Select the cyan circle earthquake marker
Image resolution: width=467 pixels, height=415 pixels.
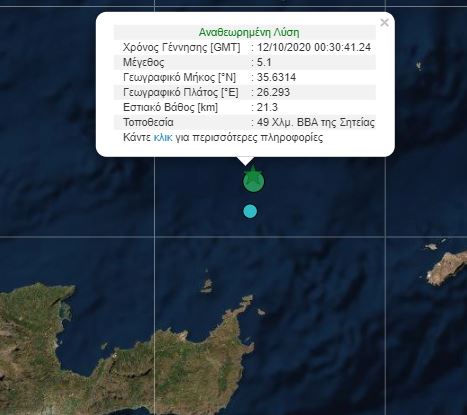(250, 211)
